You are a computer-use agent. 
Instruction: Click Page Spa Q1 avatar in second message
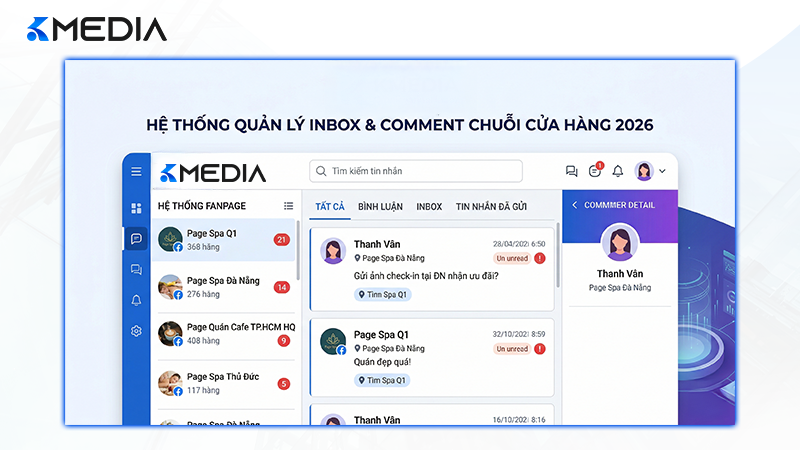(333, 341)
